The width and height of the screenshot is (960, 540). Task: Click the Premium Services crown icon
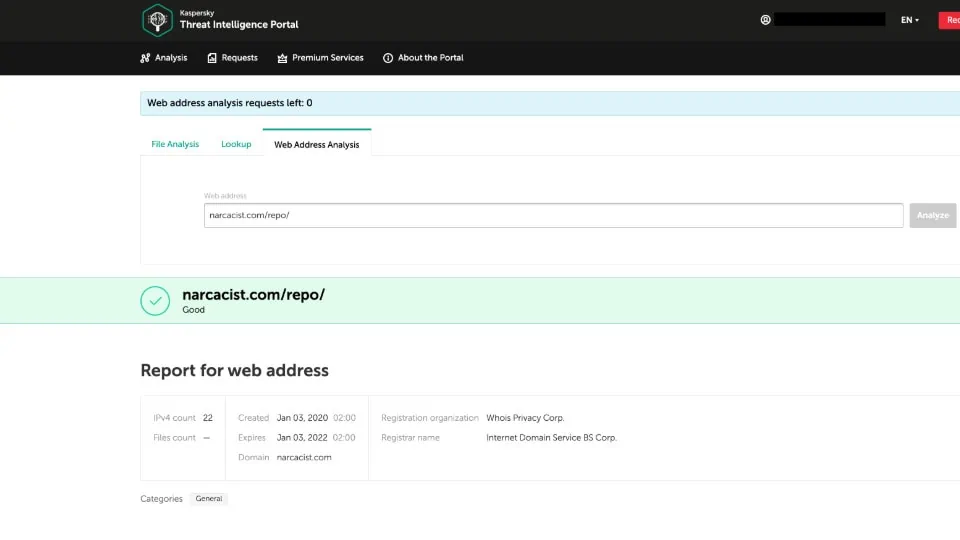[x=282, y=58]
